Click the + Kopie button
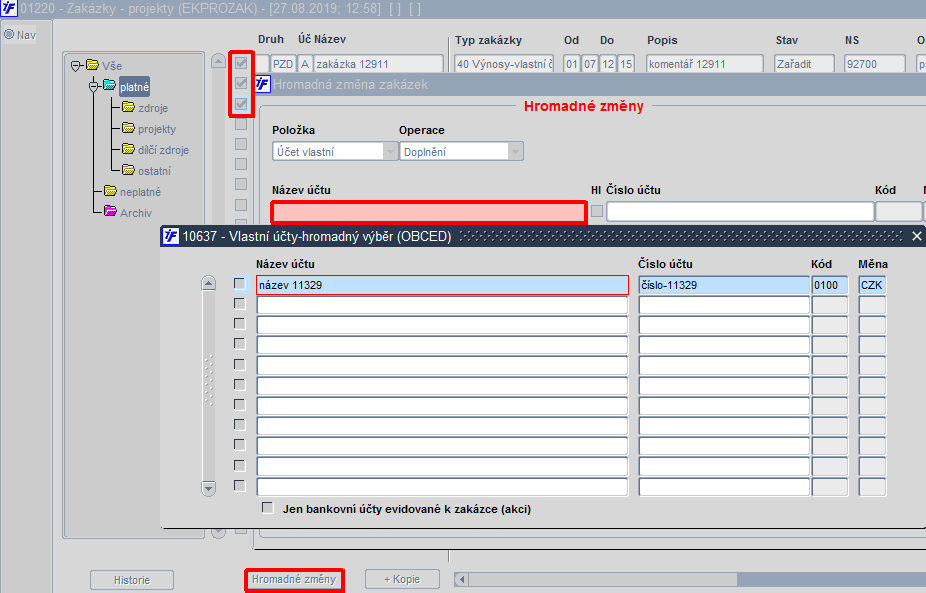The image size is (926, 593). (402, 579)
